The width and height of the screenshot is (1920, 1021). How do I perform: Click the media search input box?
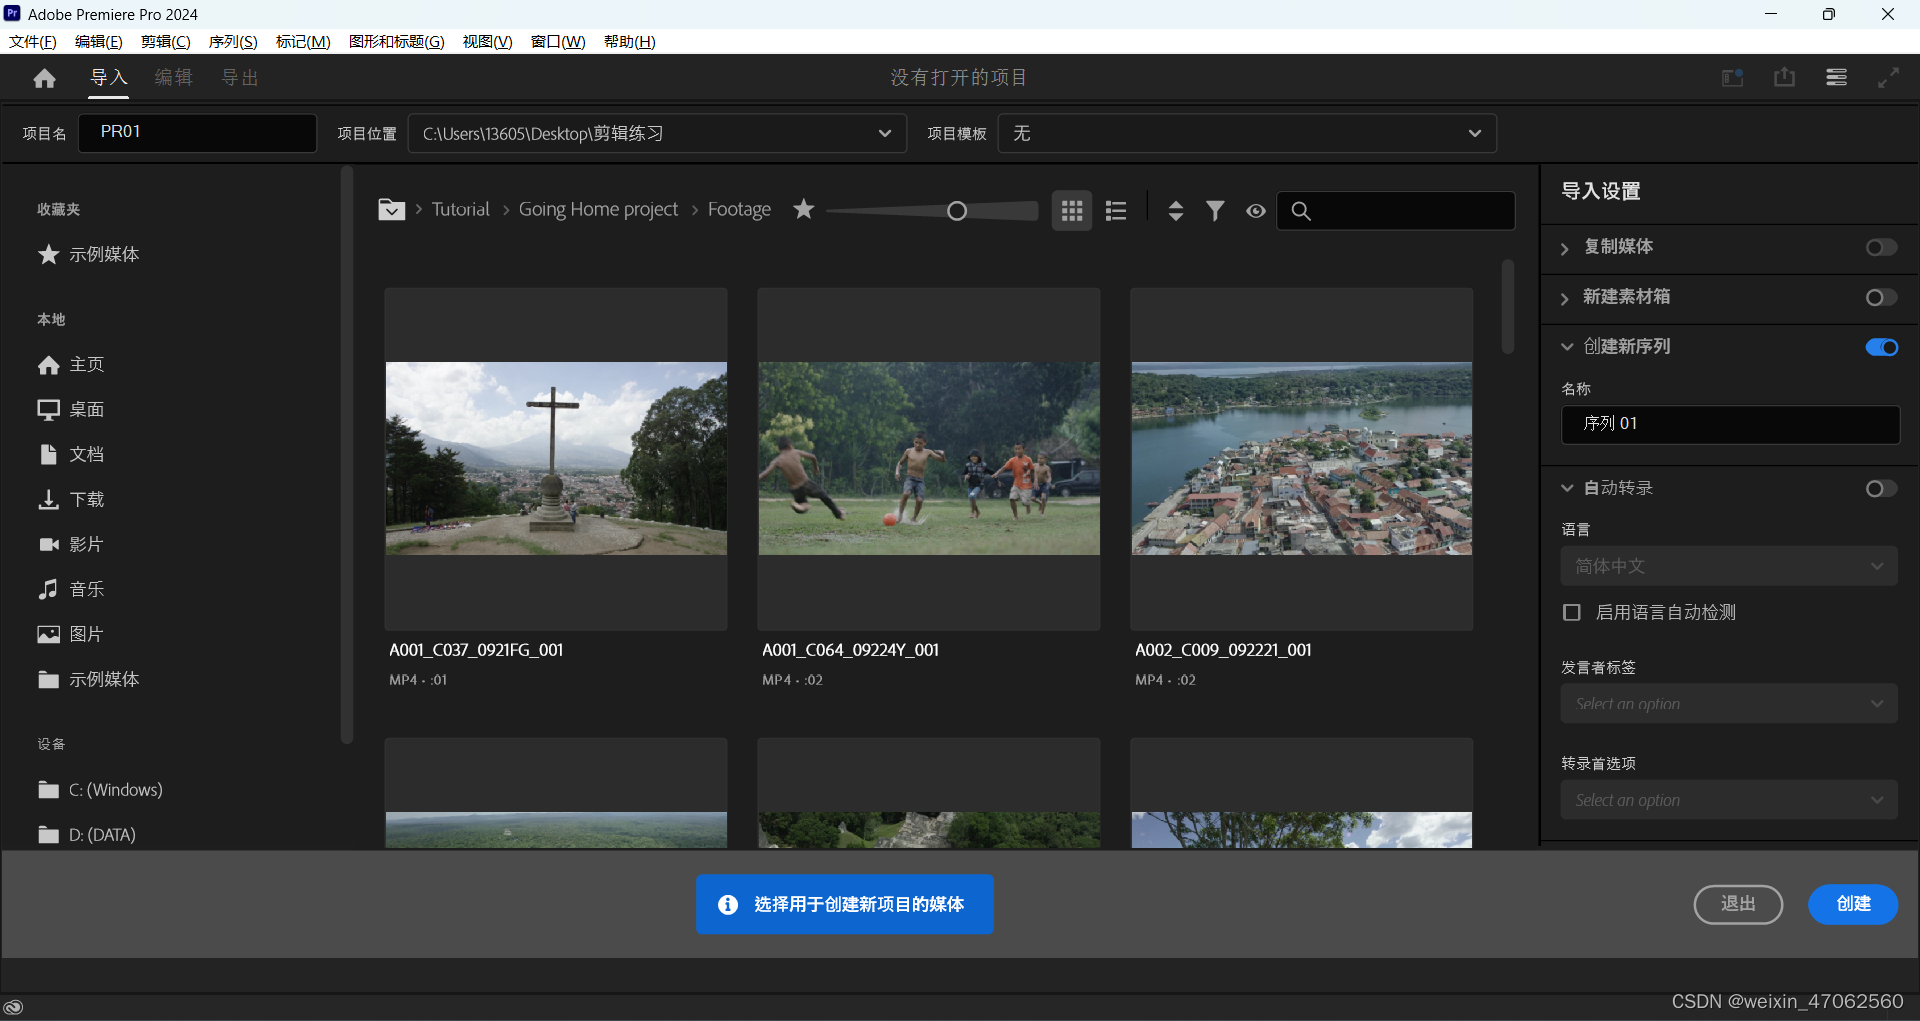click(x=1396, y=211)
